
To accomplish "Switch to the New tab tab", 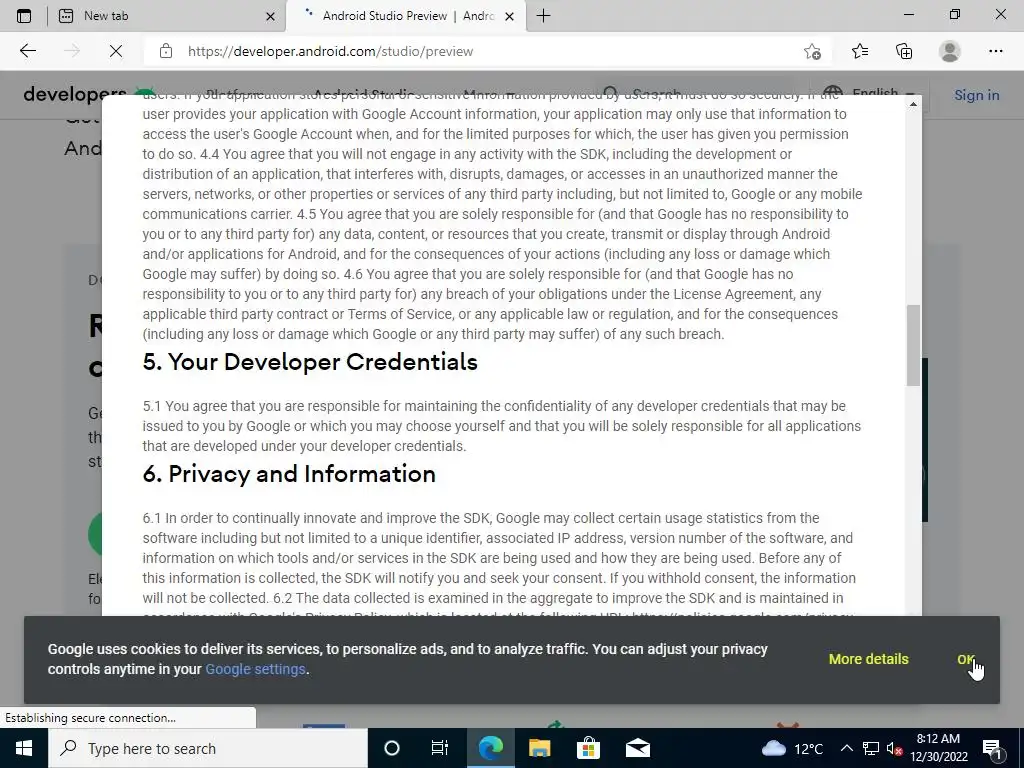I will pyautogui.click(x=166, y=16).
